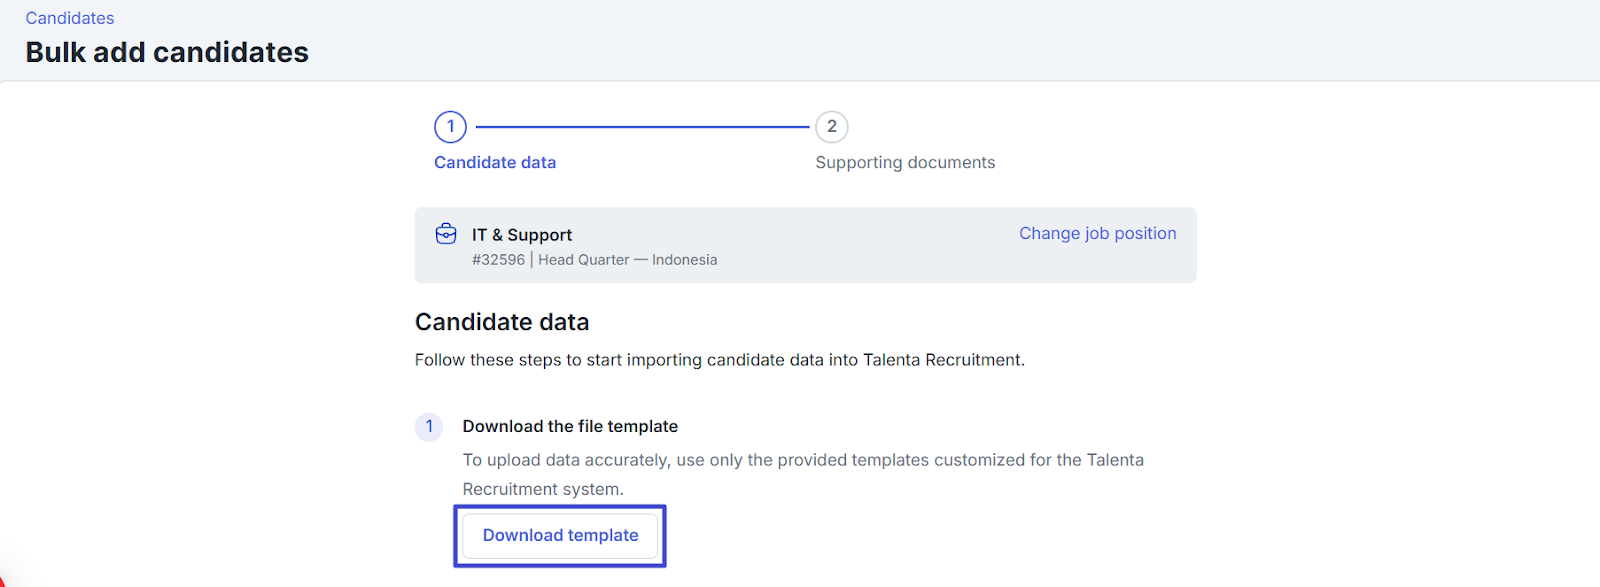Click the Candidate data section heading
The height and width of the screenshot is (587, 1600).
(502, 322)
